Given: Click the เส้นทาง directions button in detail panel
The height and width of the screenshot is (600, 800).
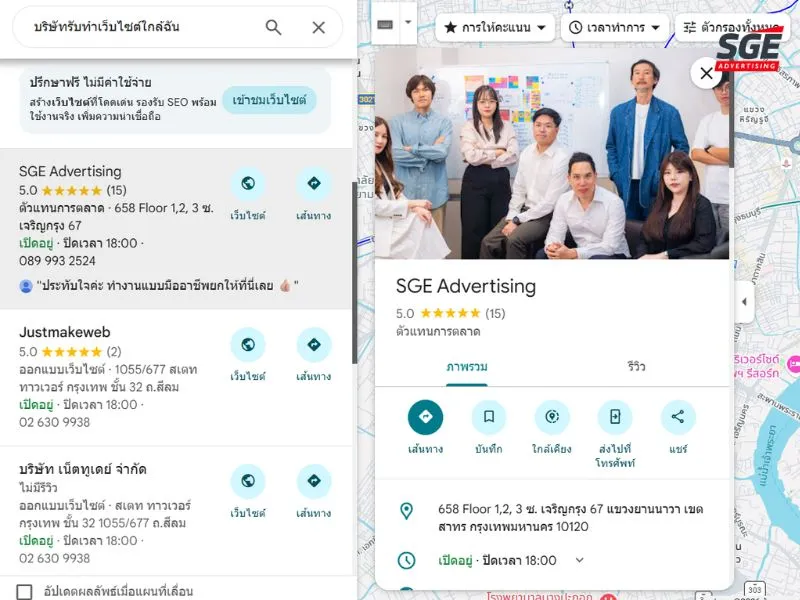Looking at the screenshot, I should [425, 417].
